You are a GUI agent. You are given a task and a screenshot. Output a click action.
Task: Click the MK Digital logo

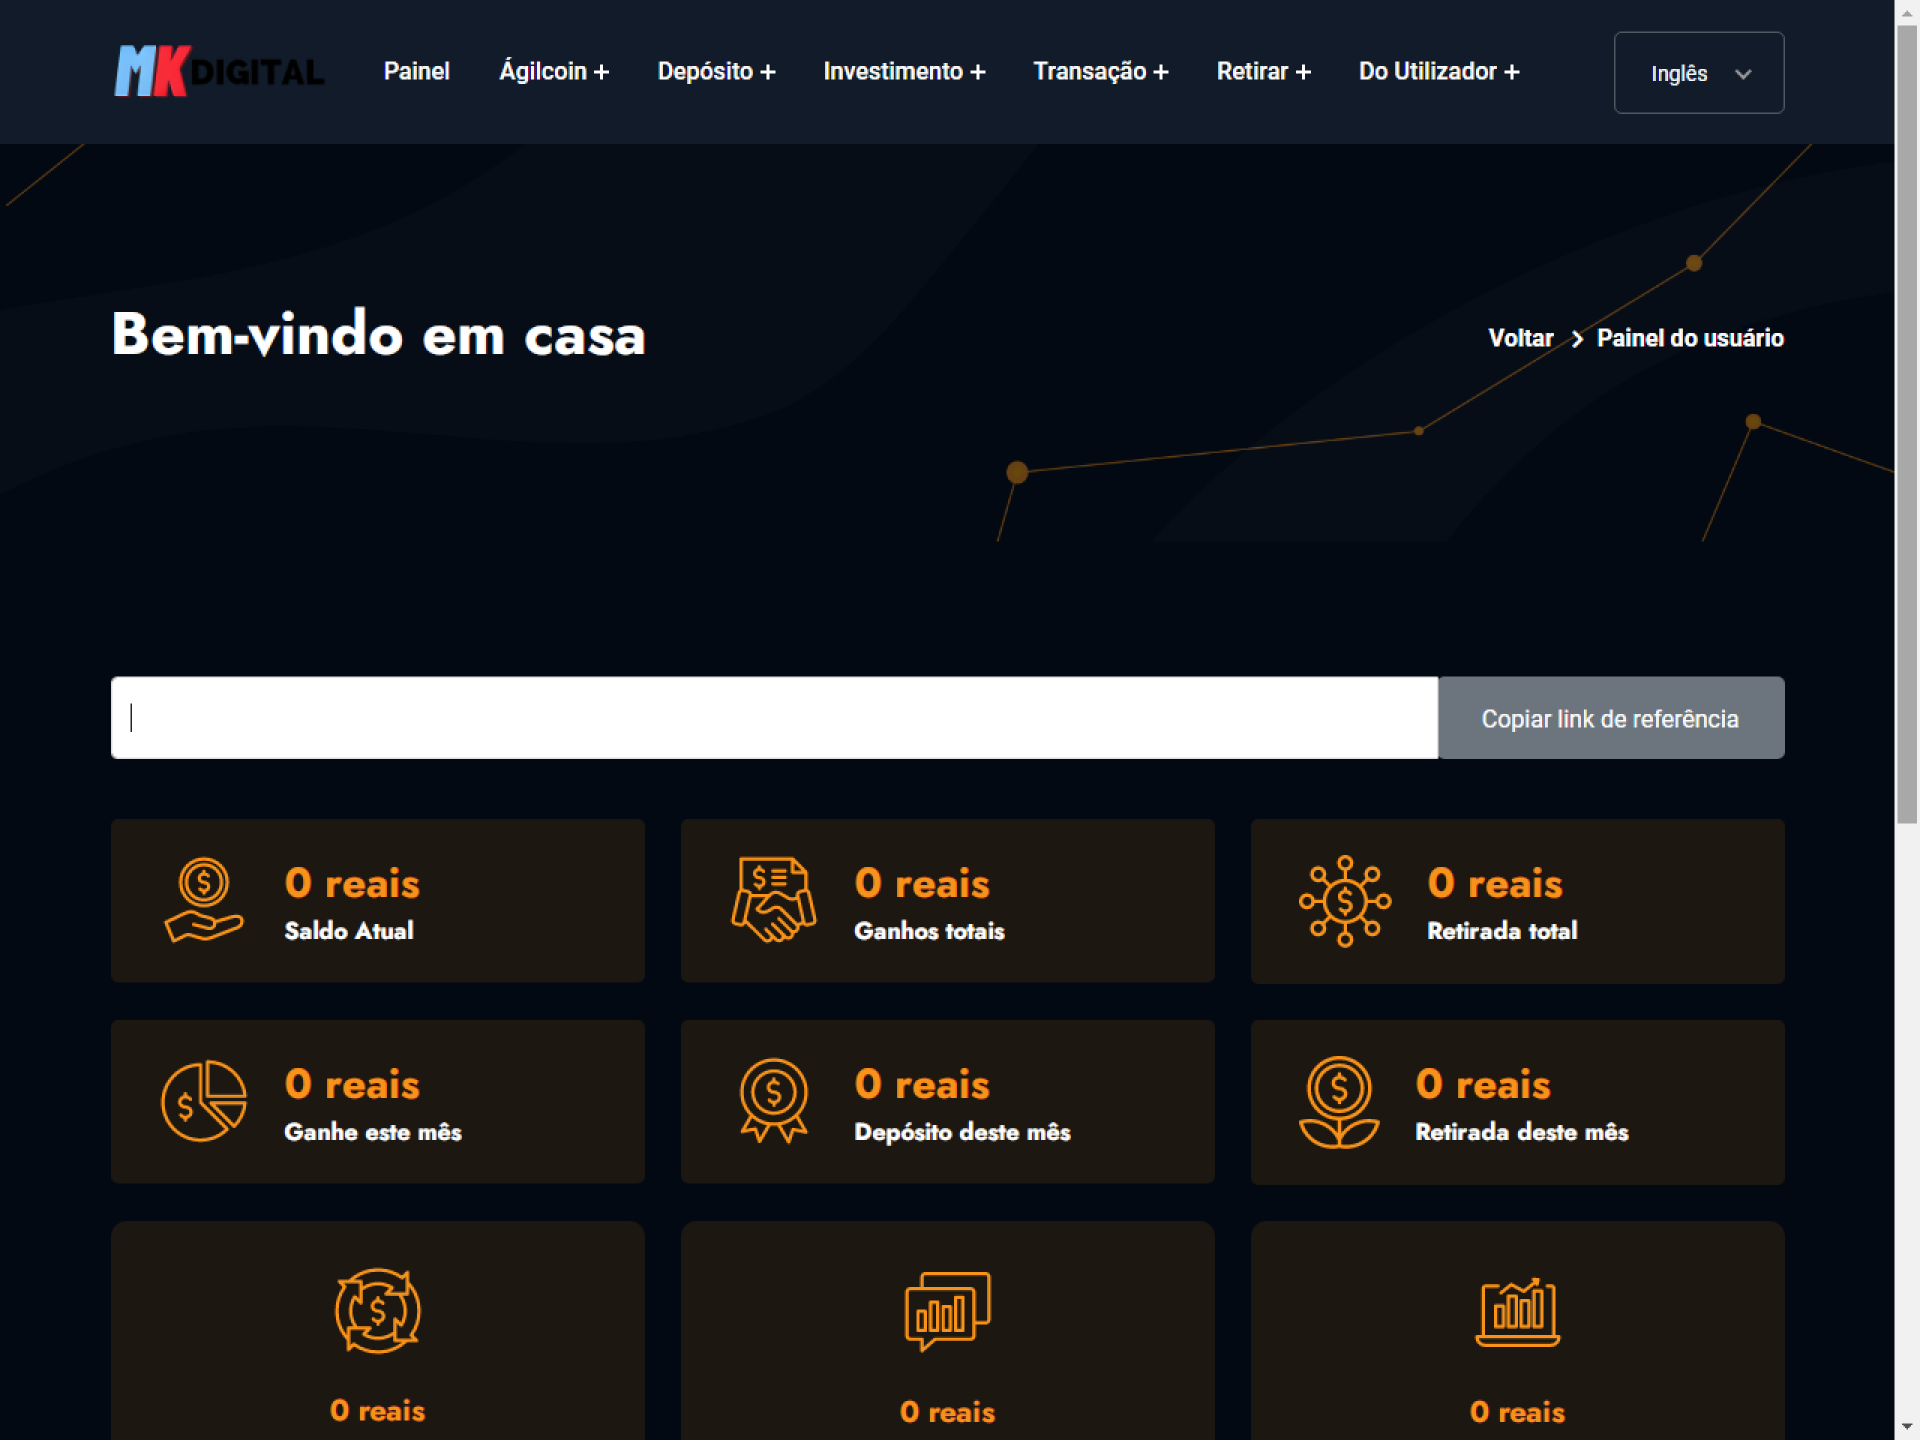coord(219,71)
